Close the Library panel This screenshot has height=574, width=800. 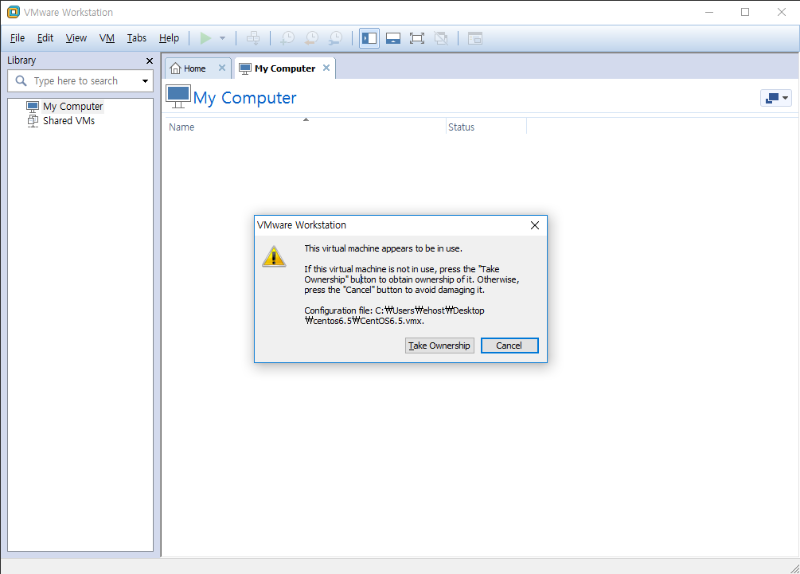pos(149,61)
